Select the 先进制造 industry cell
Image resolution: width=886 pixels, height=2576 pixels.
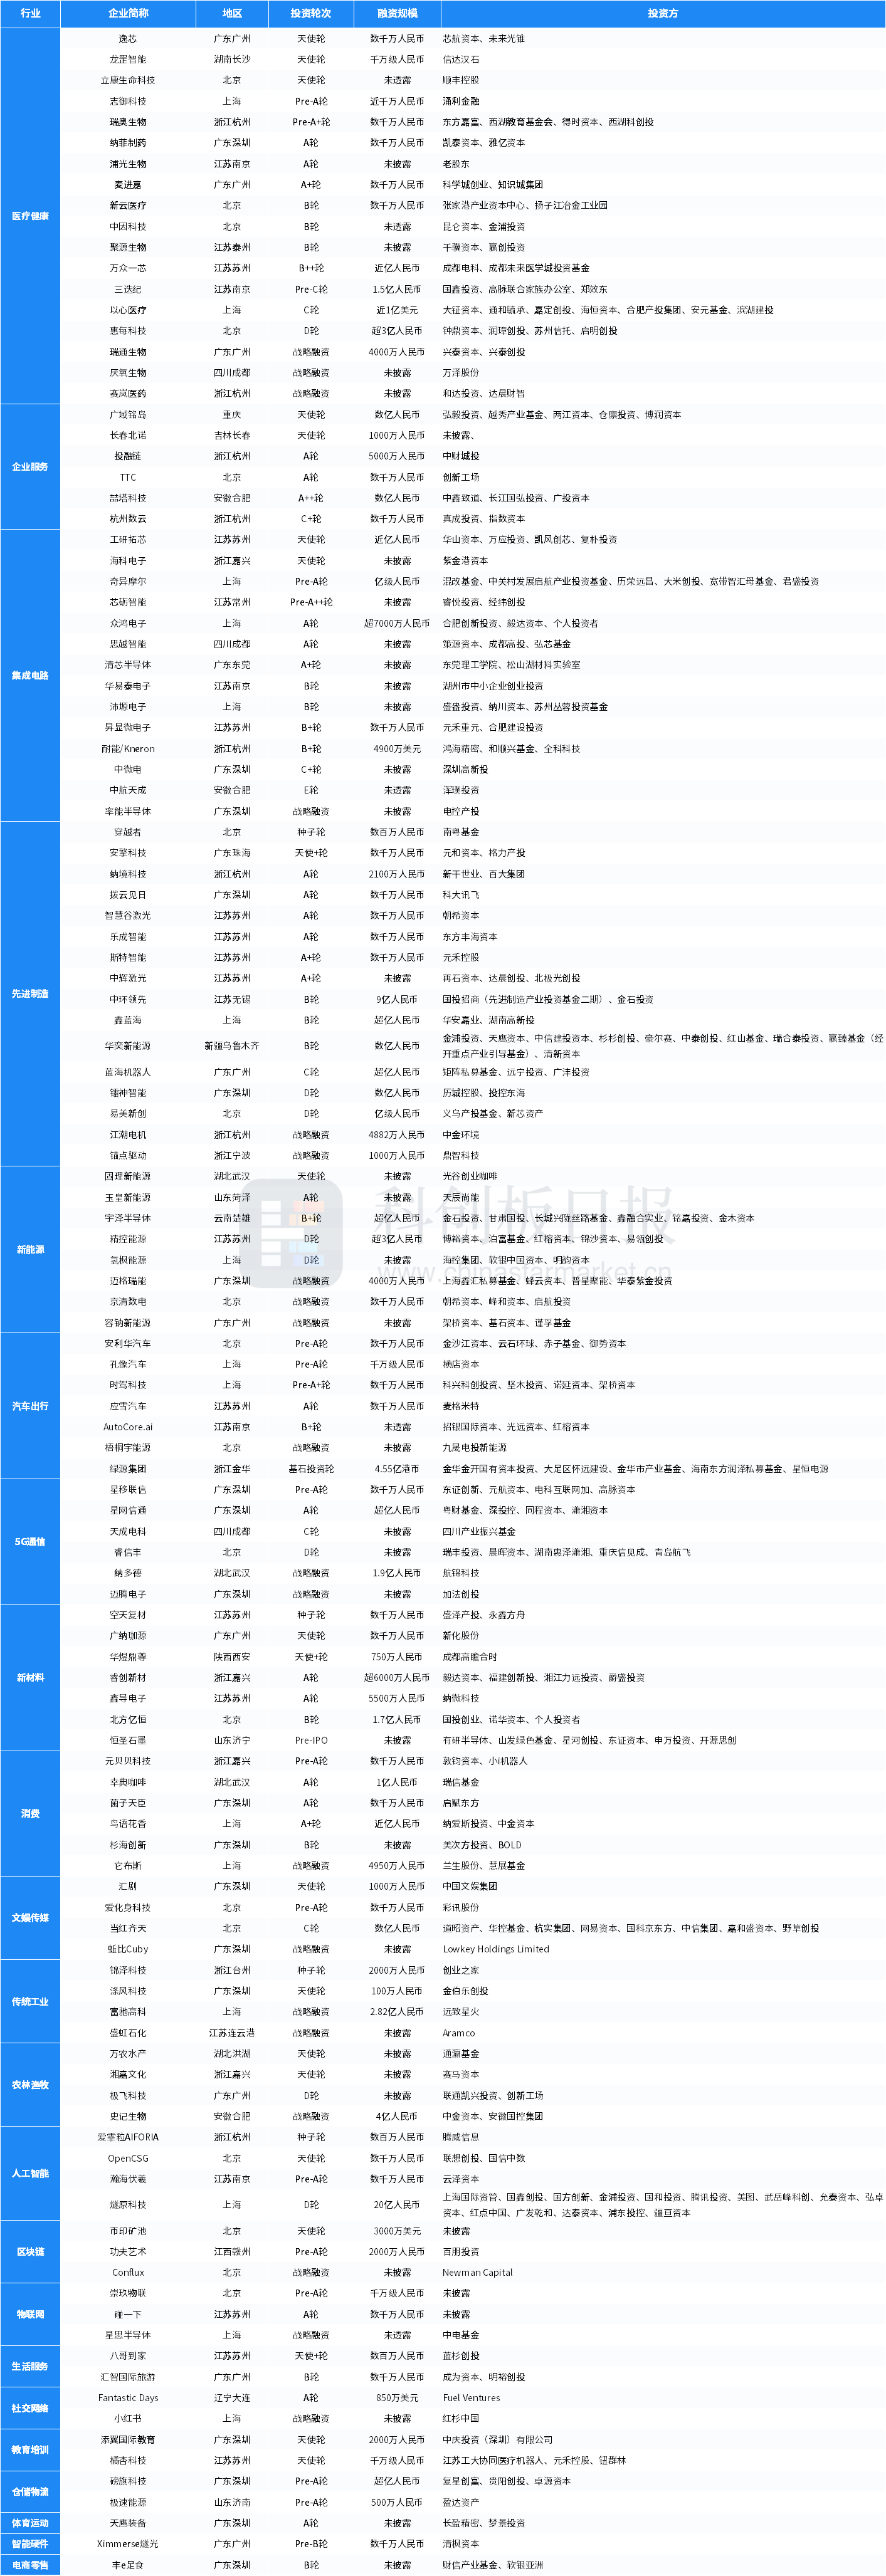coord(30,994)
